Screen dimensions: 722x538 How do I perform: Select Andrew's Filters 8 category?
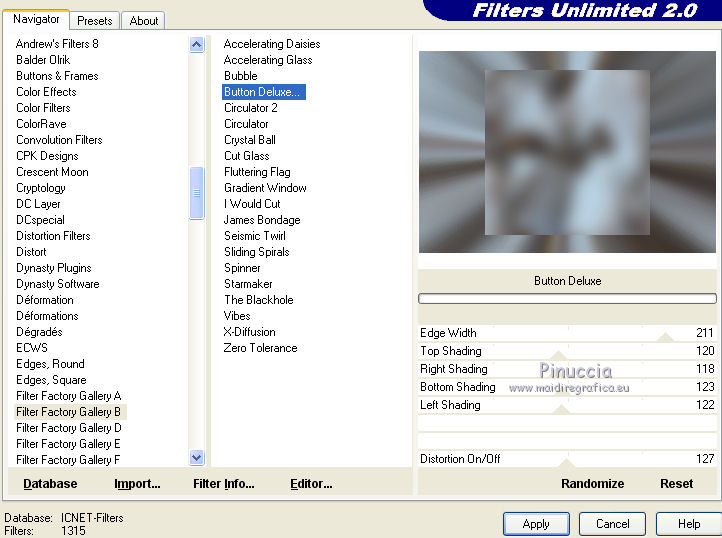click(x=57, y=44)
